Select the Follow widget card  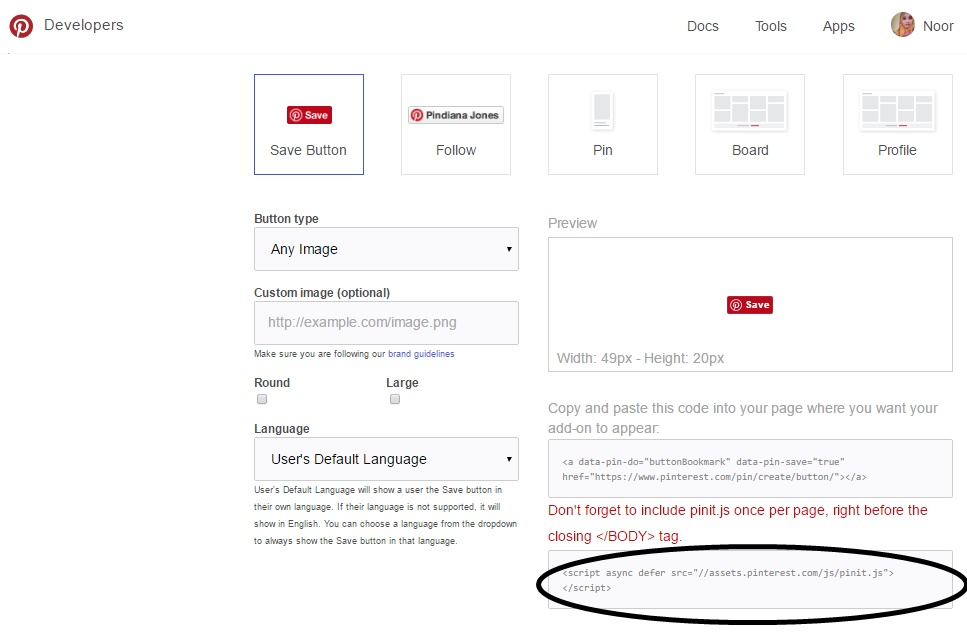[x=456, y=125]
